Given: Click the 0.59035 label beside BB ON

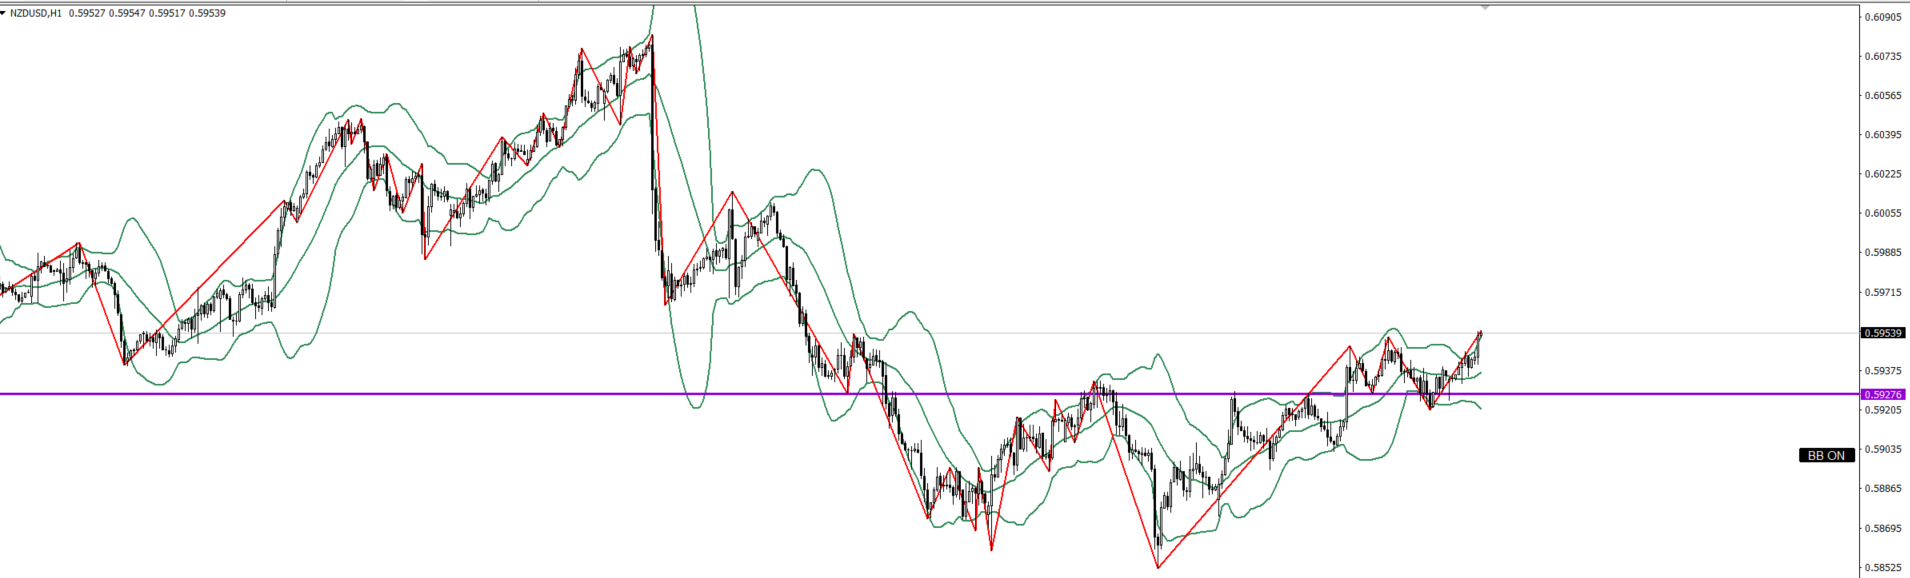Looking at the screenshot, I should (1883, 449).
